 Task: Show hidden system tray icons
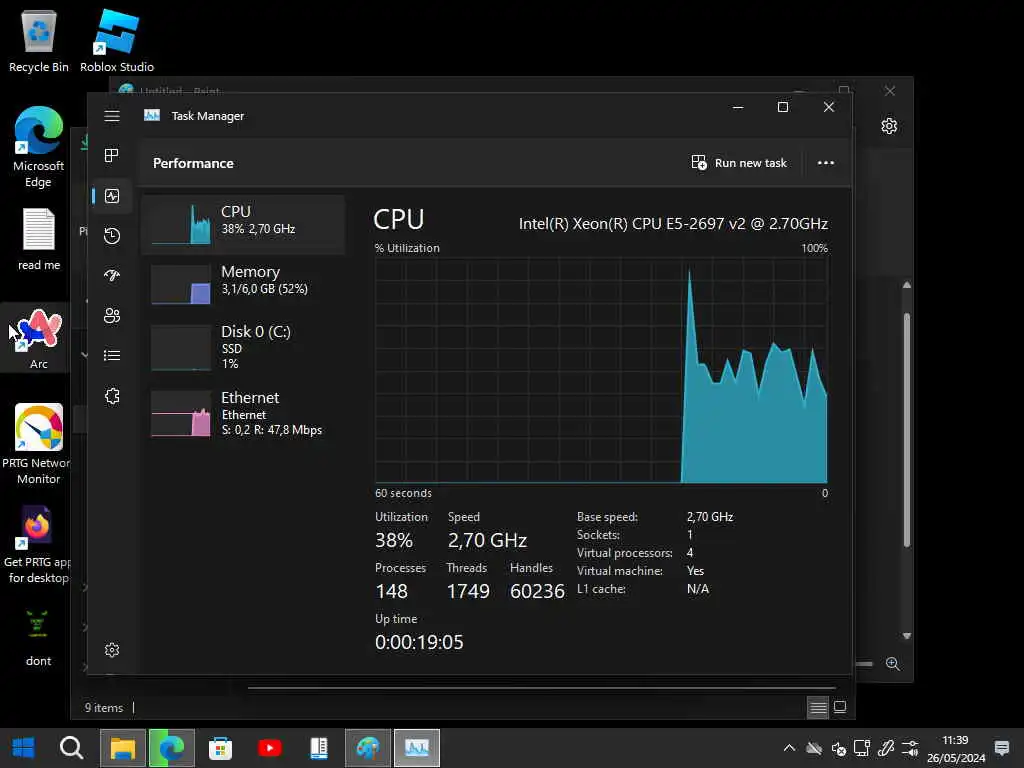pos(789,748)
